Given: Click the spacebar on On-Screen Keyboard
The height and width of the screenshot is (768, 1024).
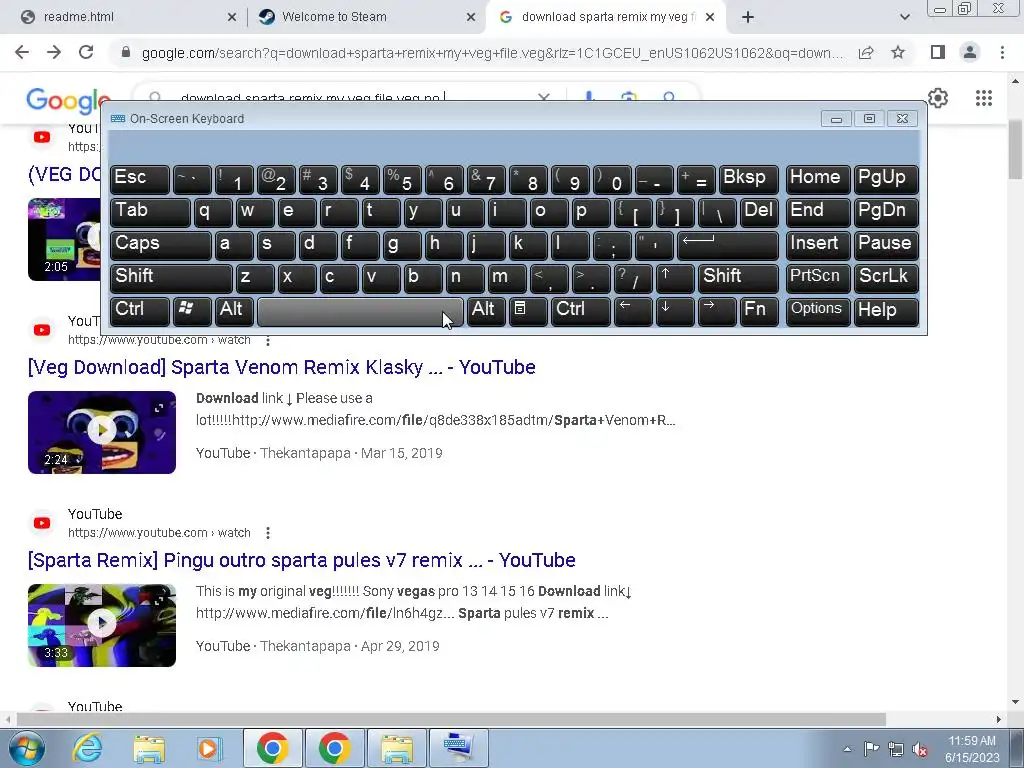Looking at the screenshot, I should [360, 312].
